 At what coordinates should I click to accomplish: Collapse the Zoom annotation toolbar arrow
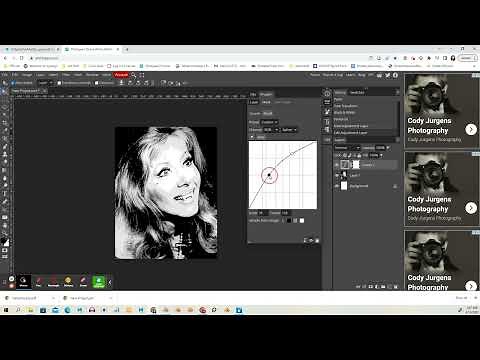[110, 282]
